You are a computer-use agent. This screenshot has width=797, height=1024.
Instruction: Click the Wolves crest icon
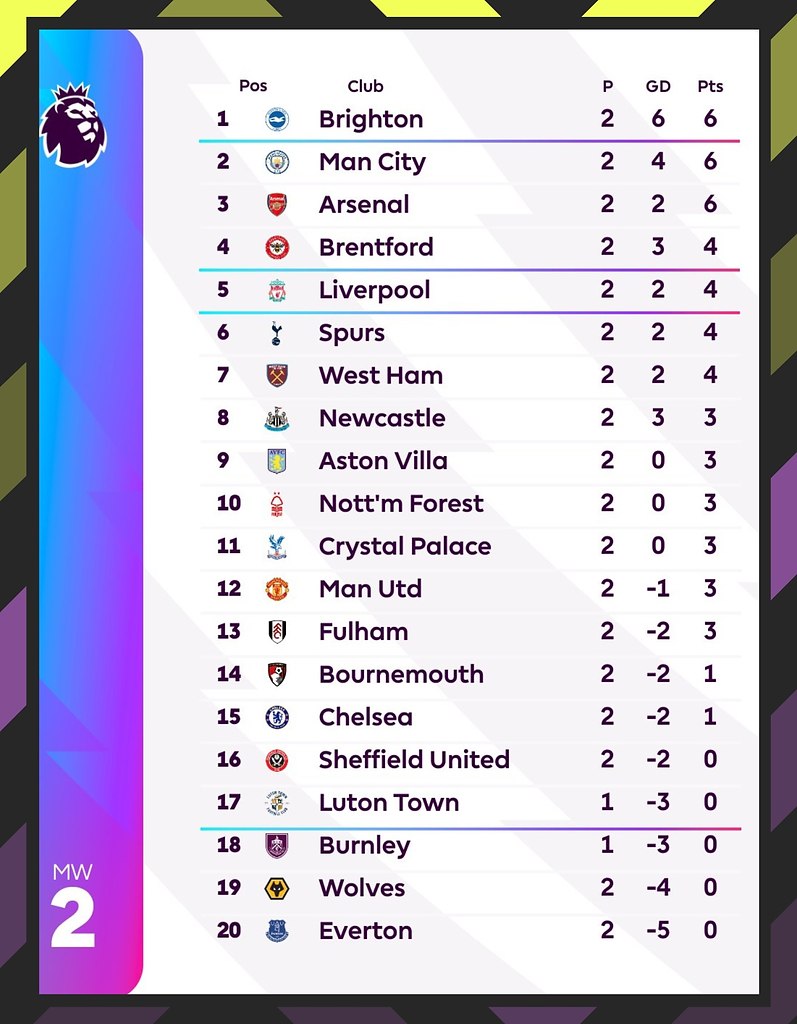coord(277,888)
